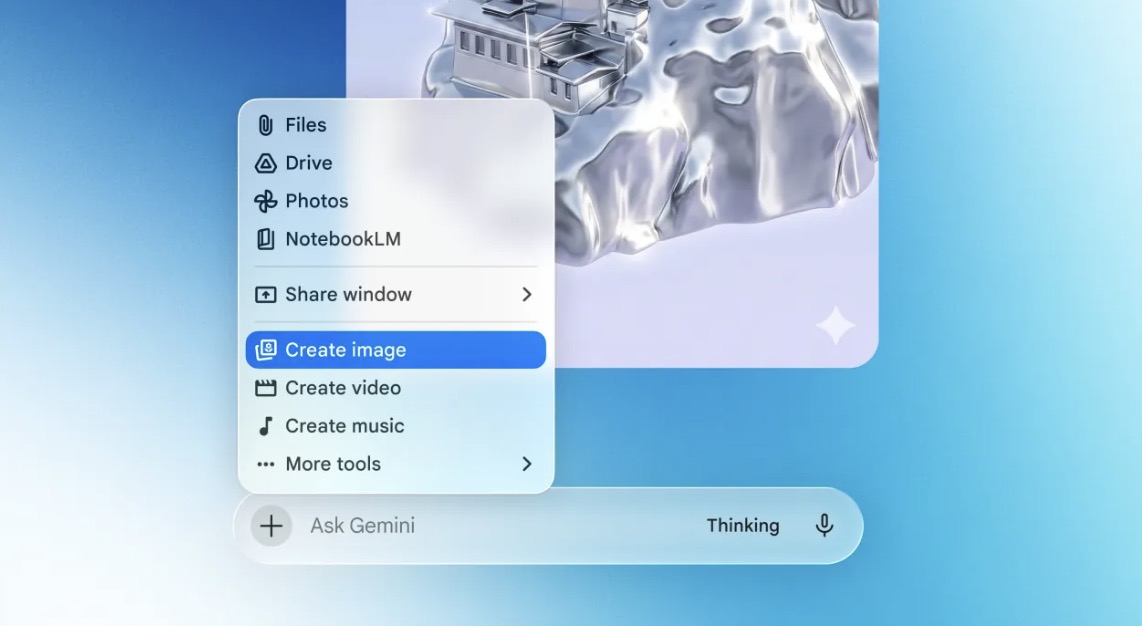Click the More tools ellipsis icon
Screen dimensions: 1142x626
(x=265, y=464)
